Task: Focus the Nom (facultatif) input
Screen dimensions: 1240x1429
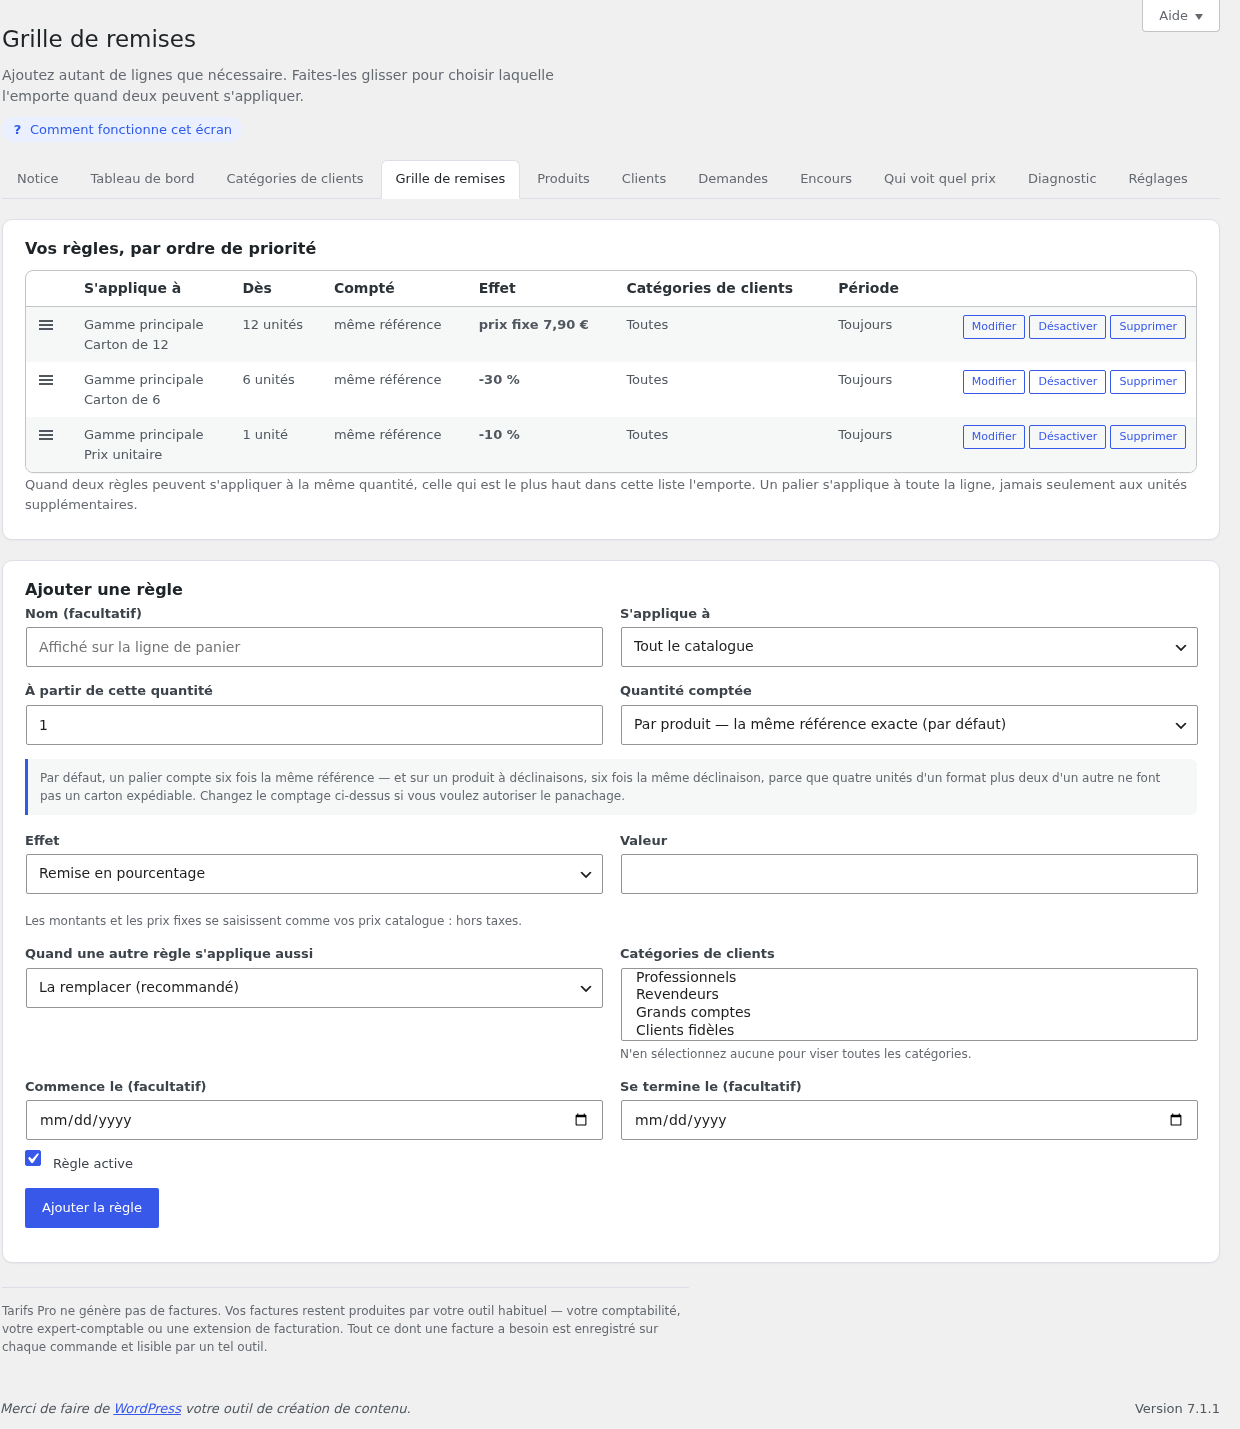Action: coord(314,647)
